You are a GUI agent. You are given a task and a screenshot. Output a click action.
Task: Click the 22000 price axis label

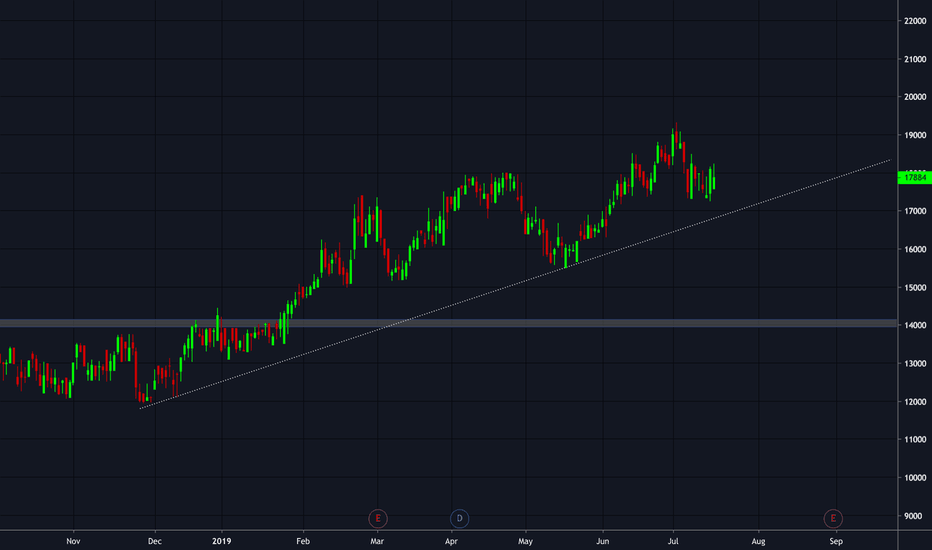915,21
